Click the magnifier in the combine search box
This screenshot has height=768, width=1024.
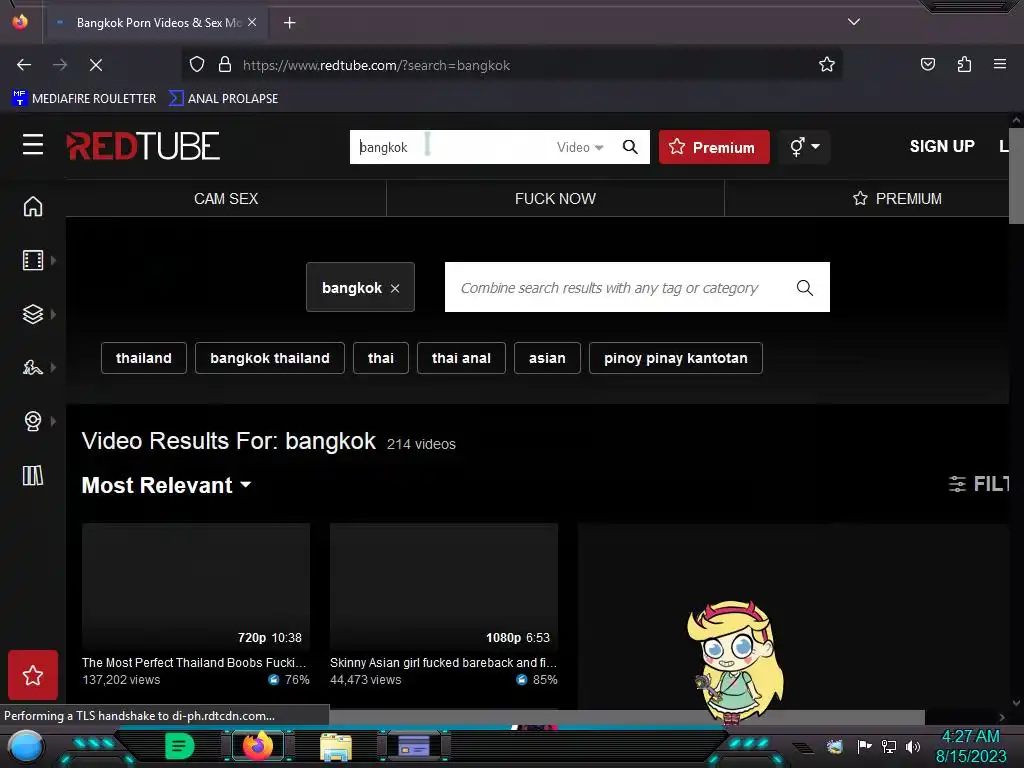coord(805,287)
